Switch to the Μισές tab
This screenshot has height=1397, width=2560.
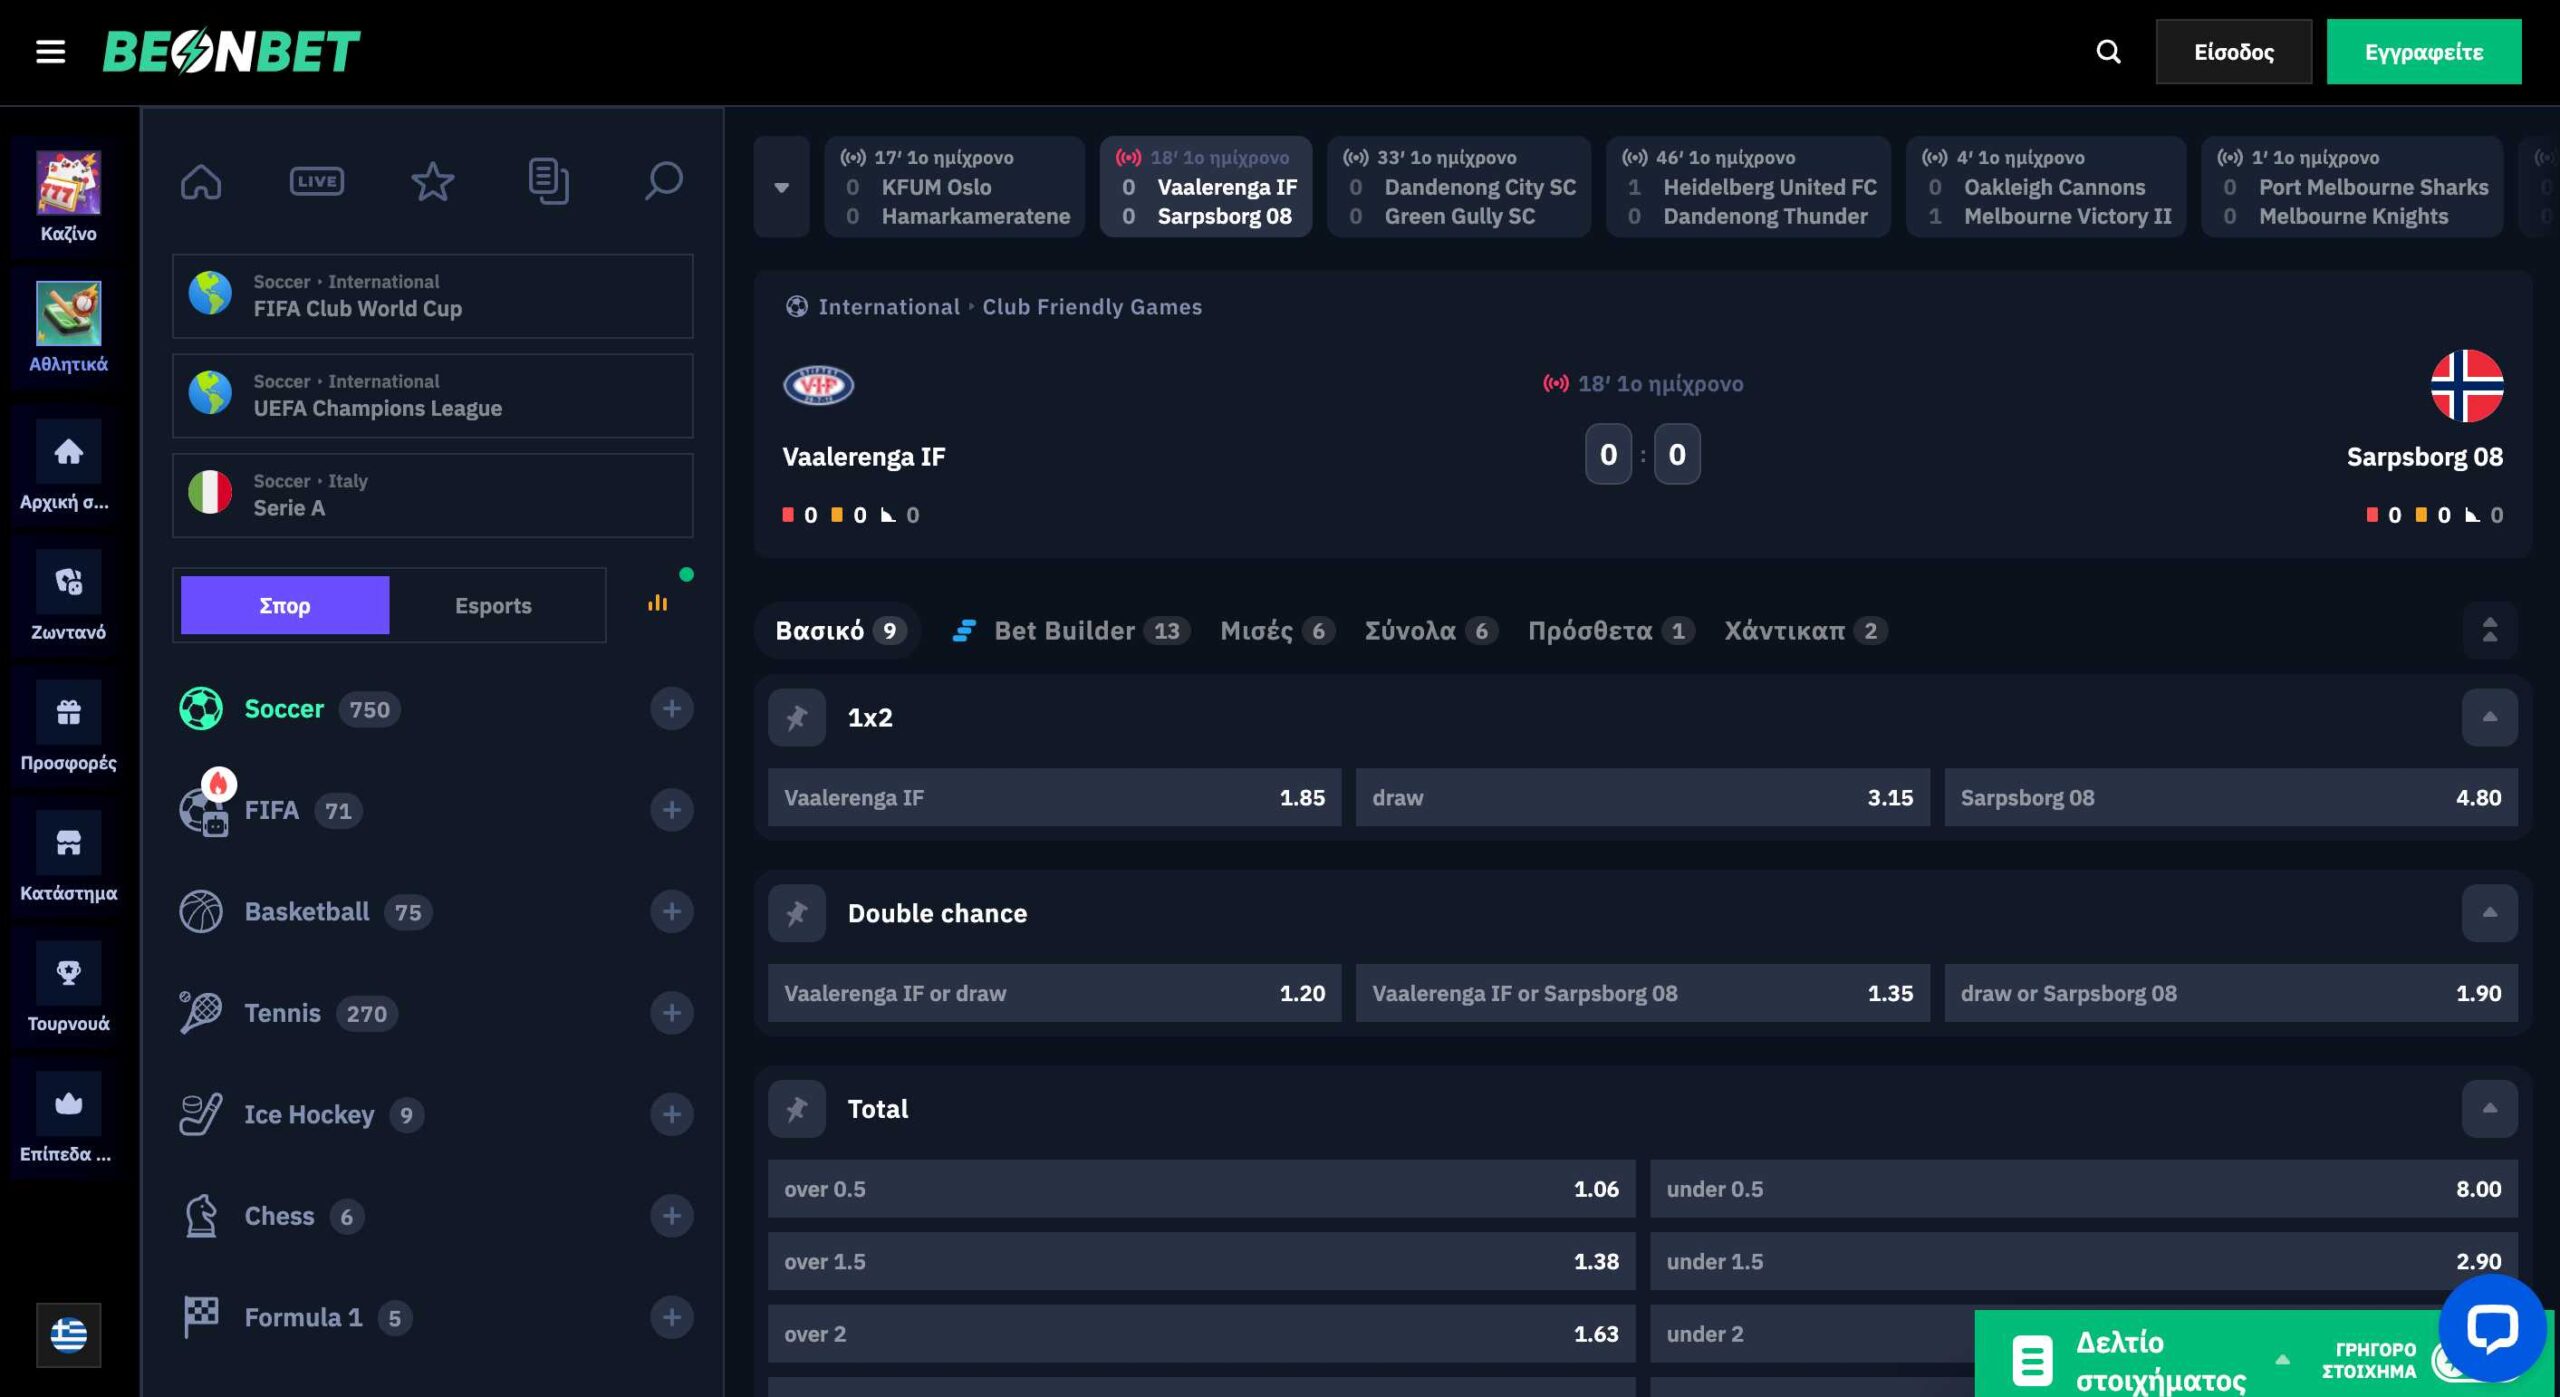1277,630
